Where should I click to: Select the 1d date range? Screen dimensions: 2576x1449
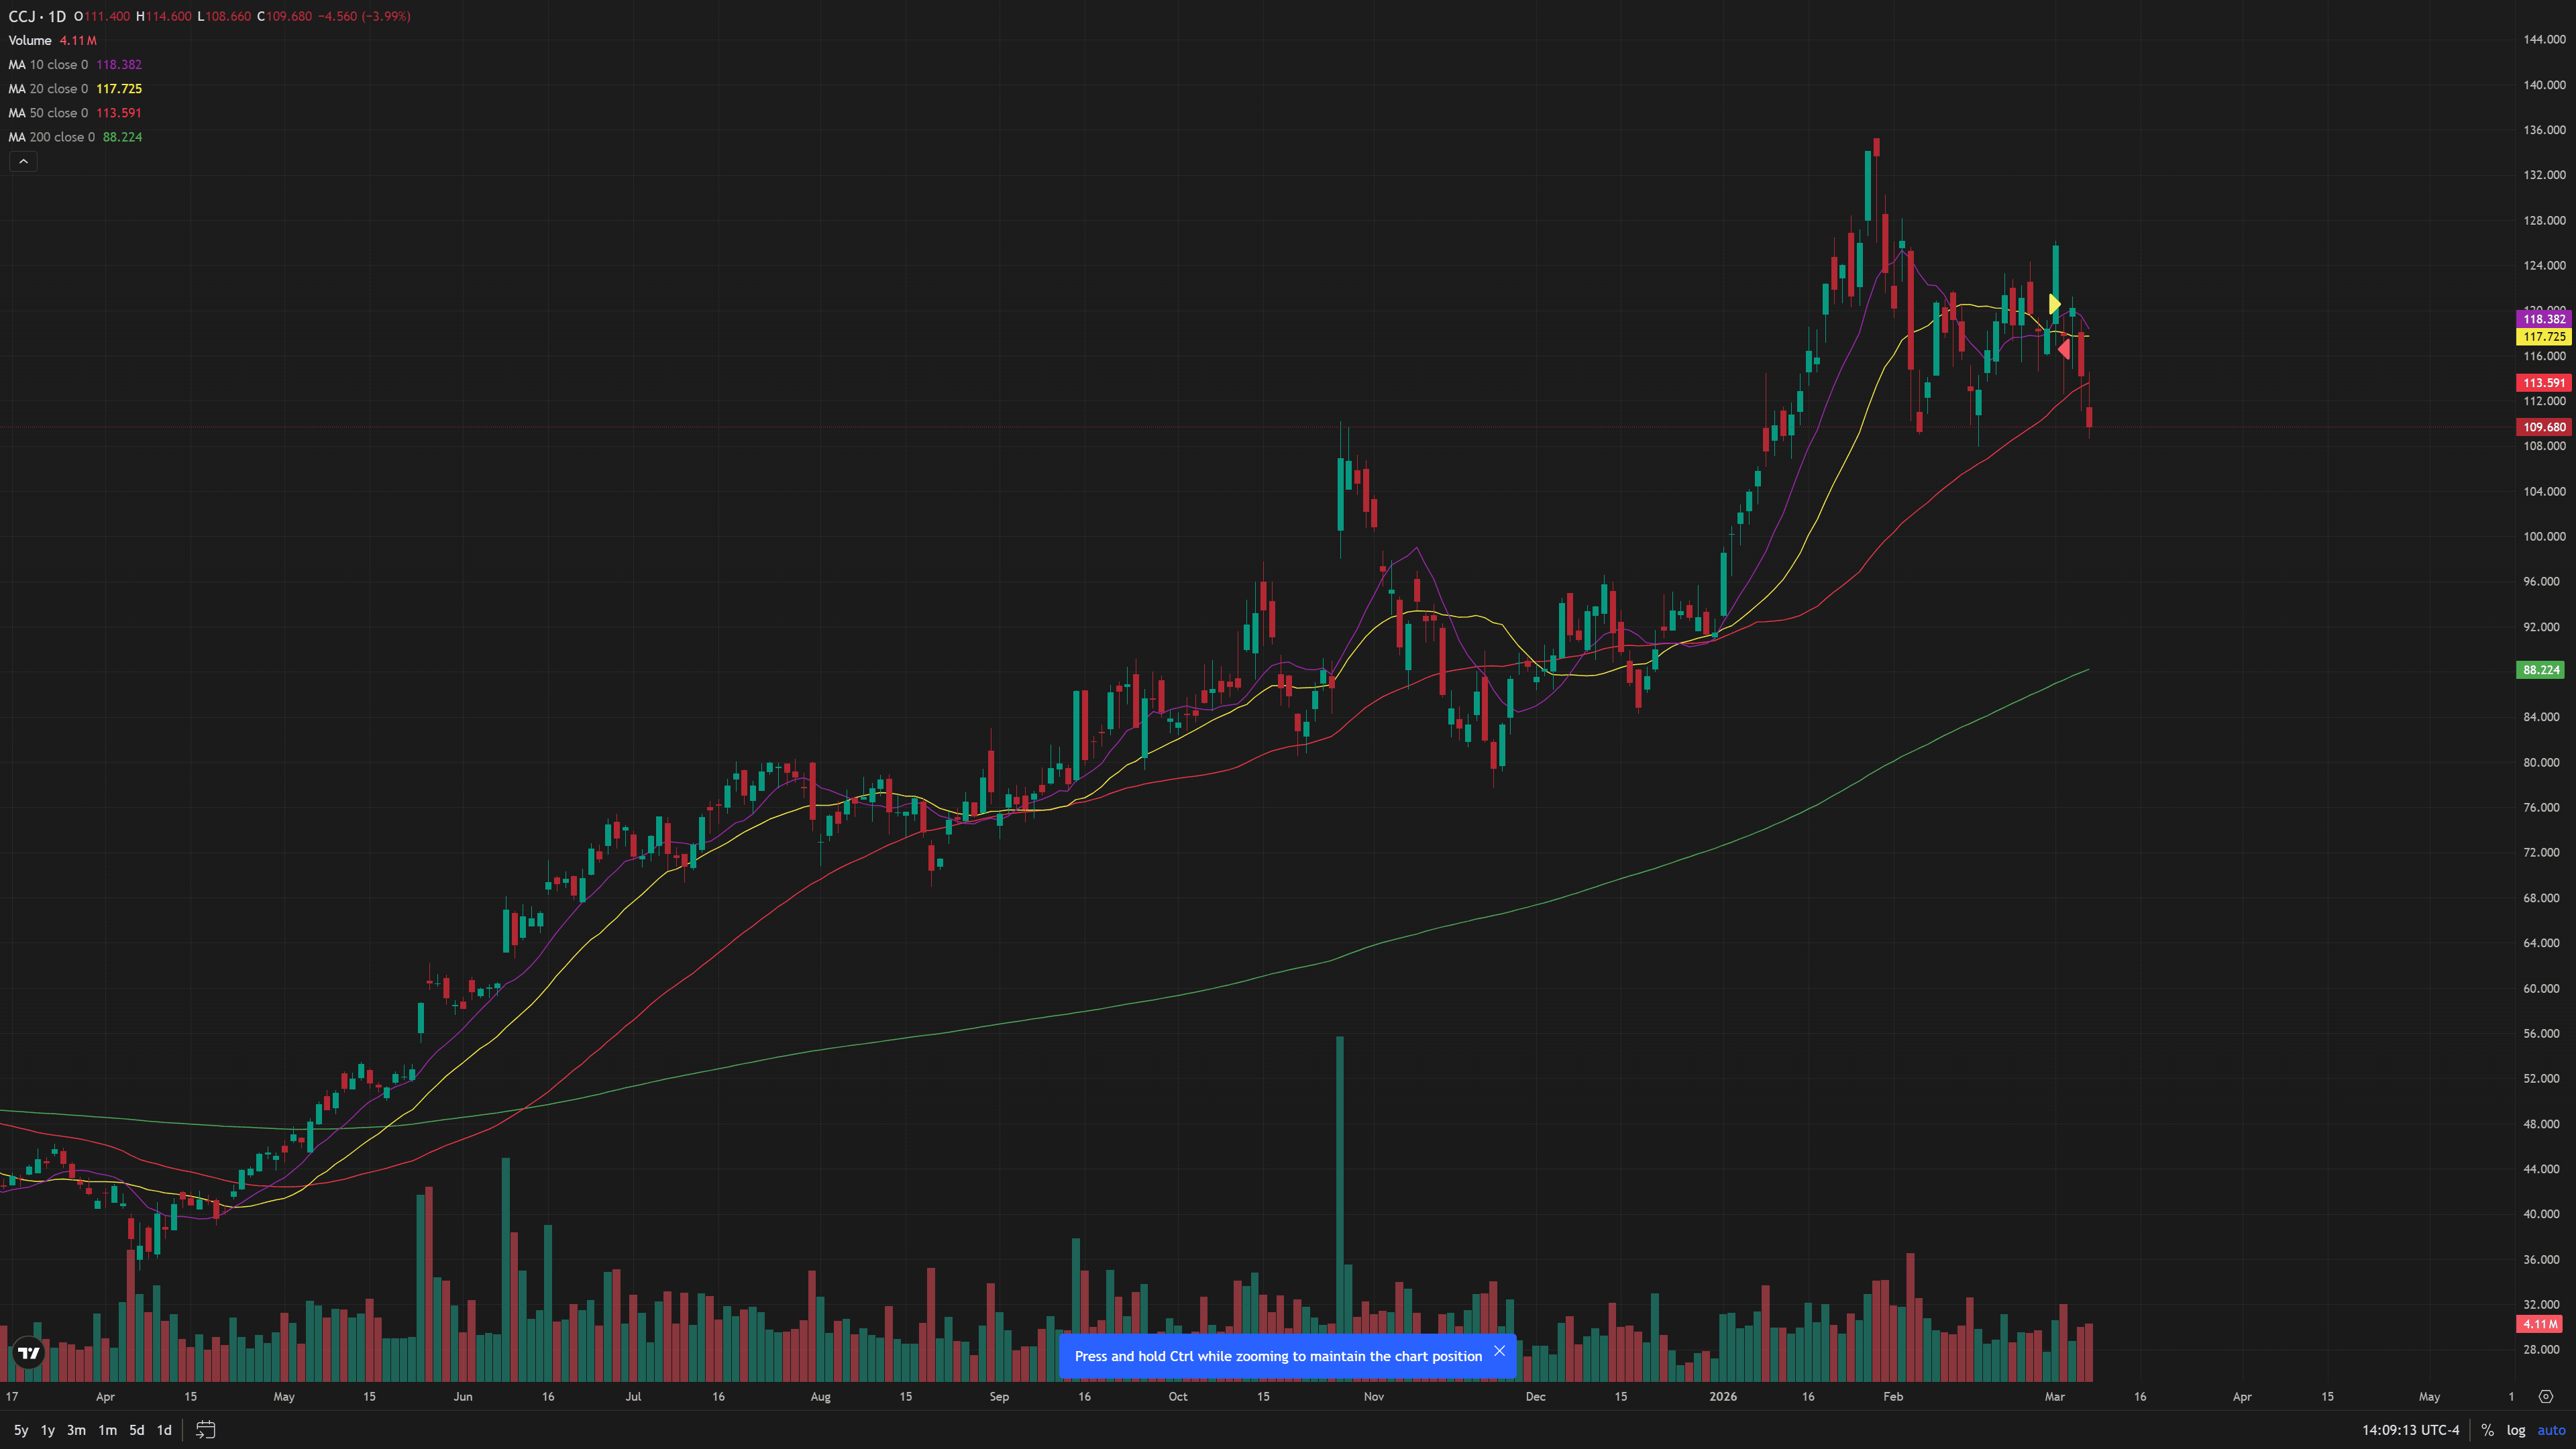coord(164,1430)
